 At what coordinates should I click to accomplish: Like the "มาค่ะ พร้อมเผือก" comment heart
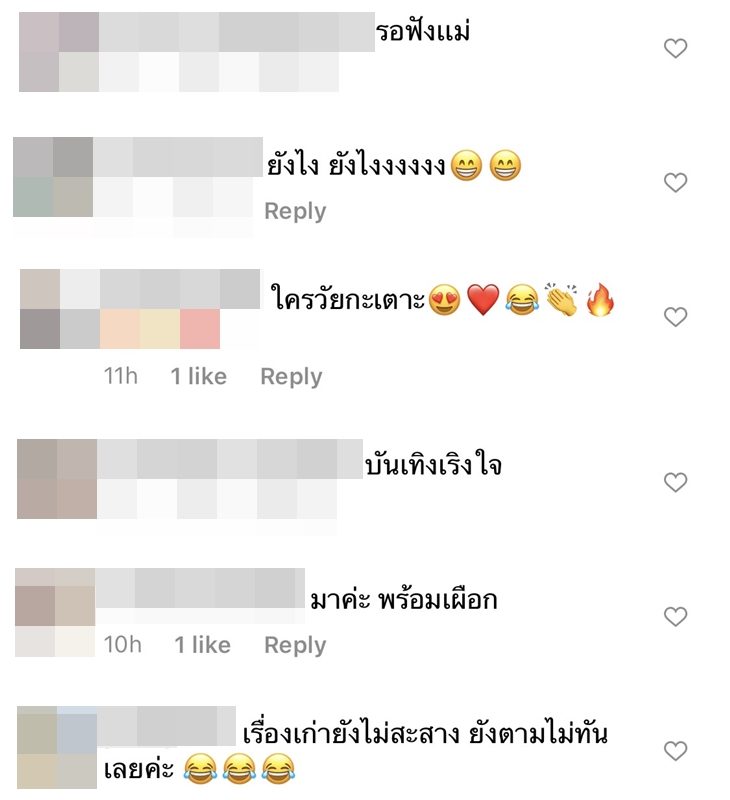click(x=675, y=616)
